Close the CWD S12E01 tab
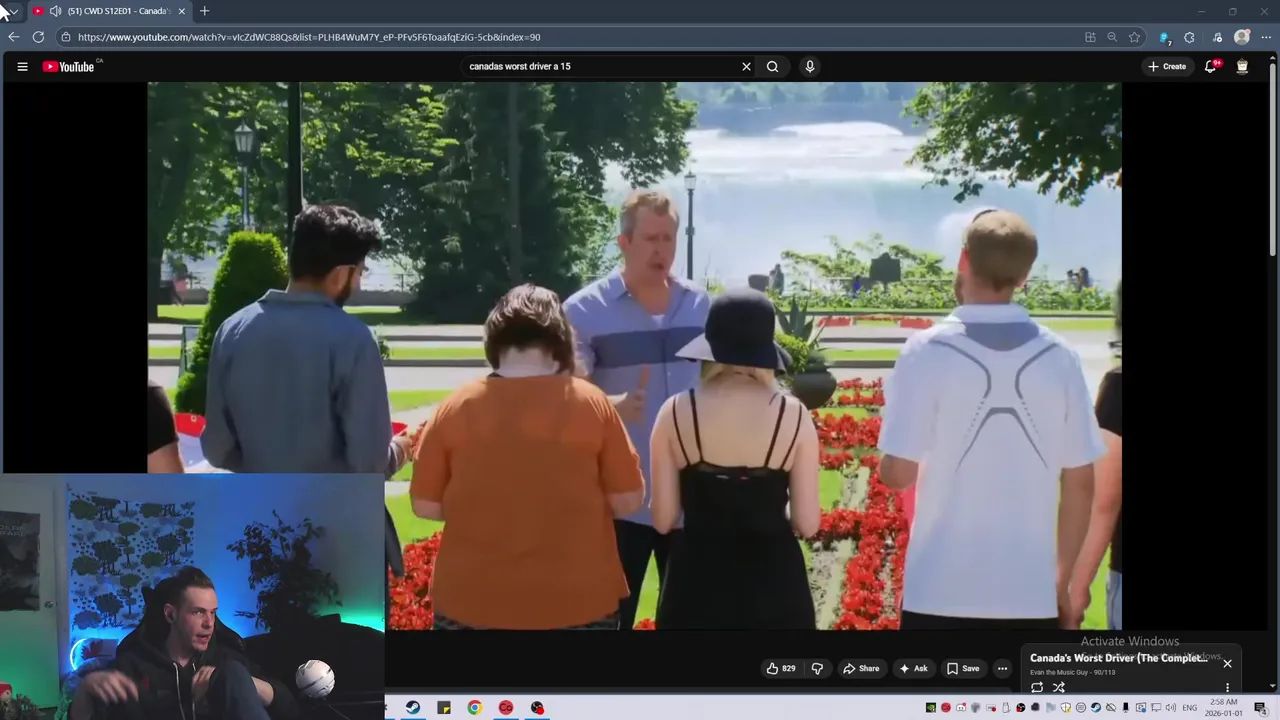The height and width of the screenshot is (720, 1280). point(181,11)
